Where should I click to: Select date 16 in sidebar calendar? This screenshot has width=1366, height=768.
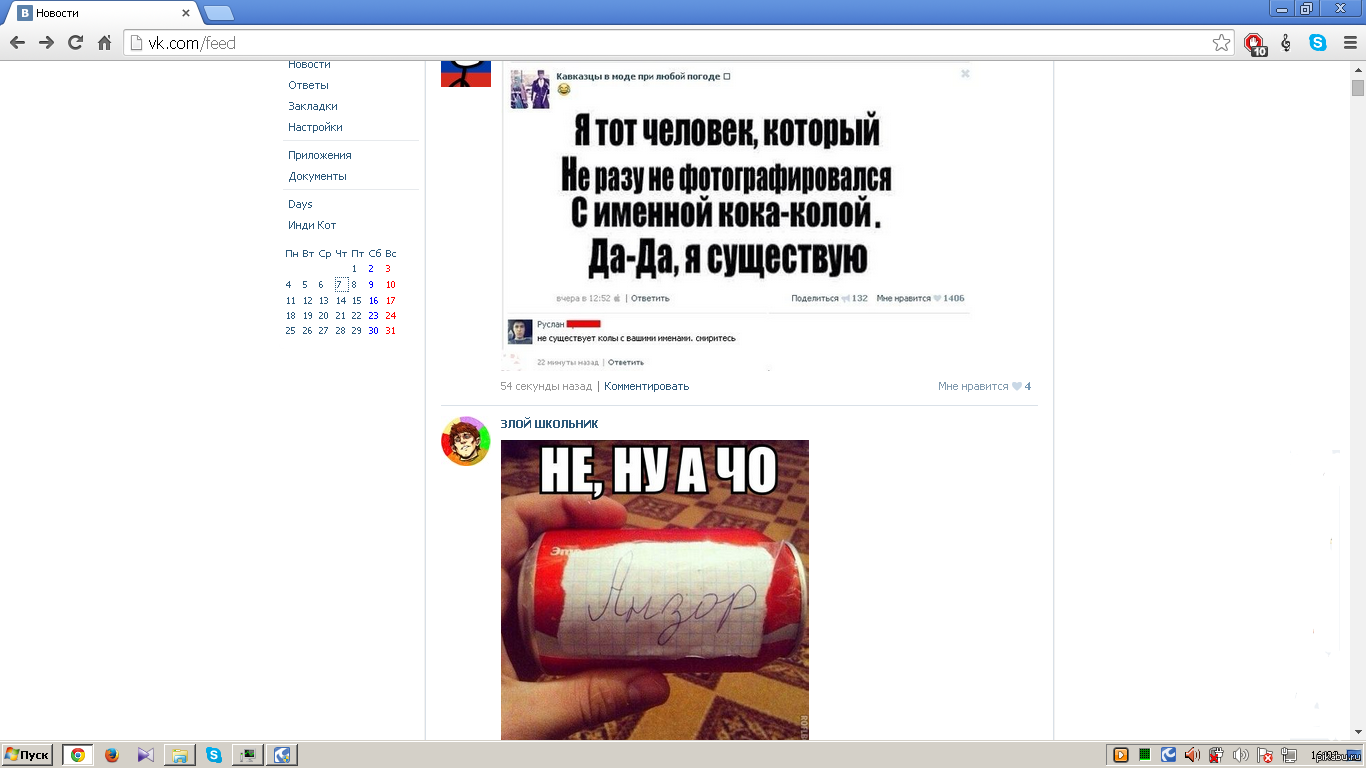[x=373, y=300]
